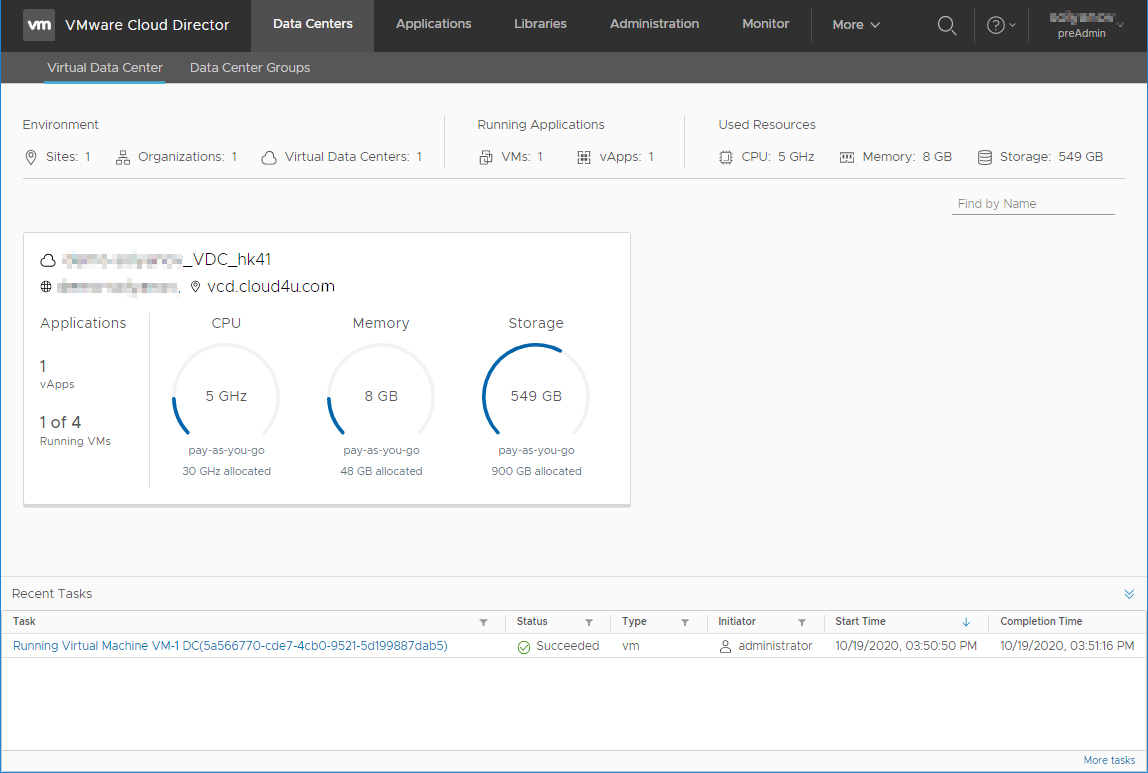The height and width of the screenshot is (773, 1148).
Task: Go to the Administration tab
Action: pos(655,24)
